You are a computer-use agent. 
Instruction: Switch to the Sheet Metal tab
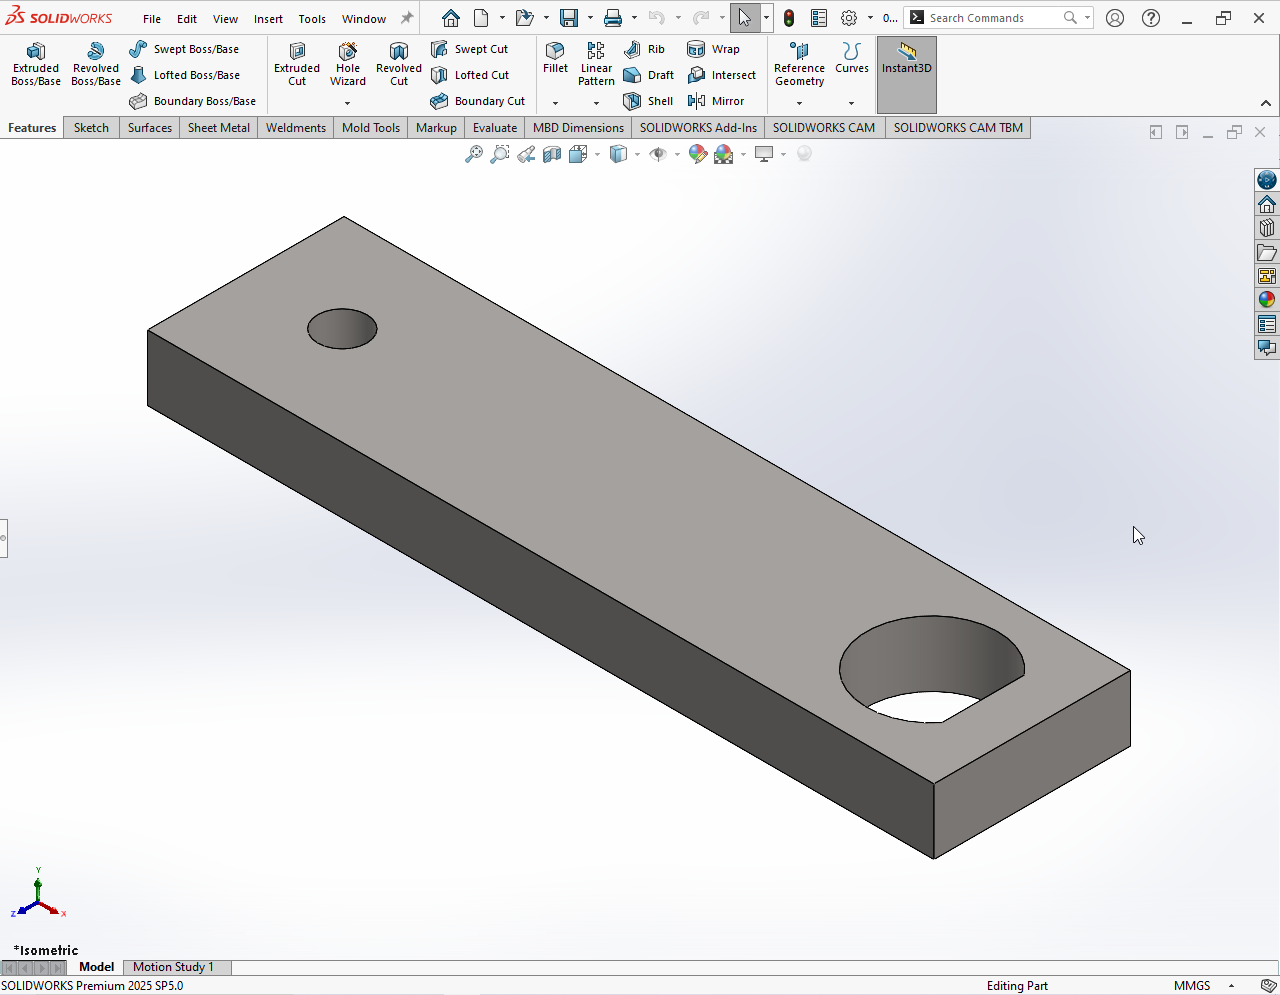pyautogui.click(x=219, y=128)
